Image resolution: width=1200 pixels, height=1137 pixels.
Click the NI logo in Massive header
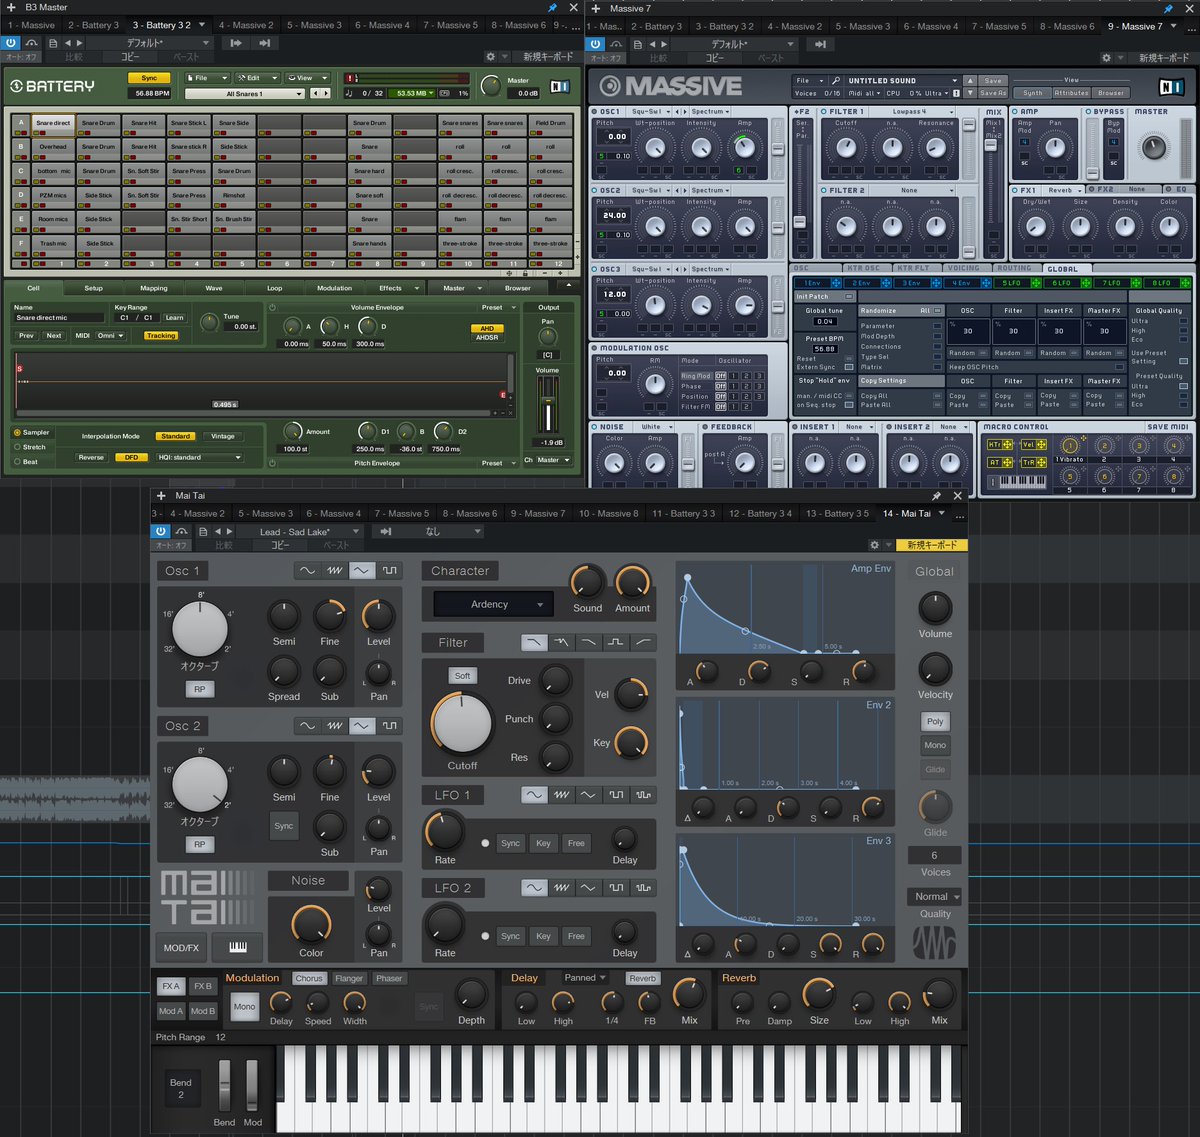tap(1170, 87)
